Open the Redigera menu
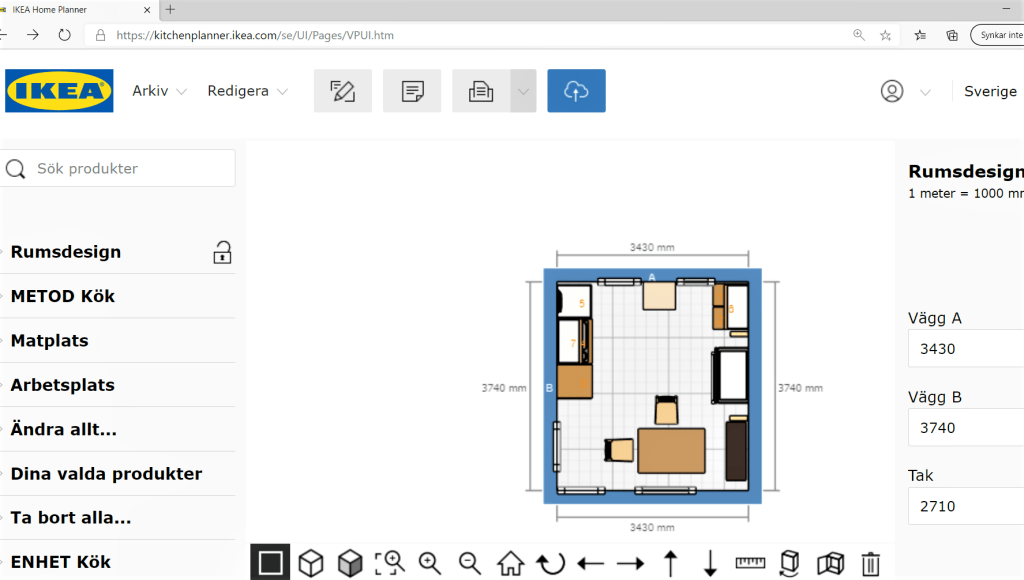Viewport: 1024px width, 580px height. click(x=247, y=91)
